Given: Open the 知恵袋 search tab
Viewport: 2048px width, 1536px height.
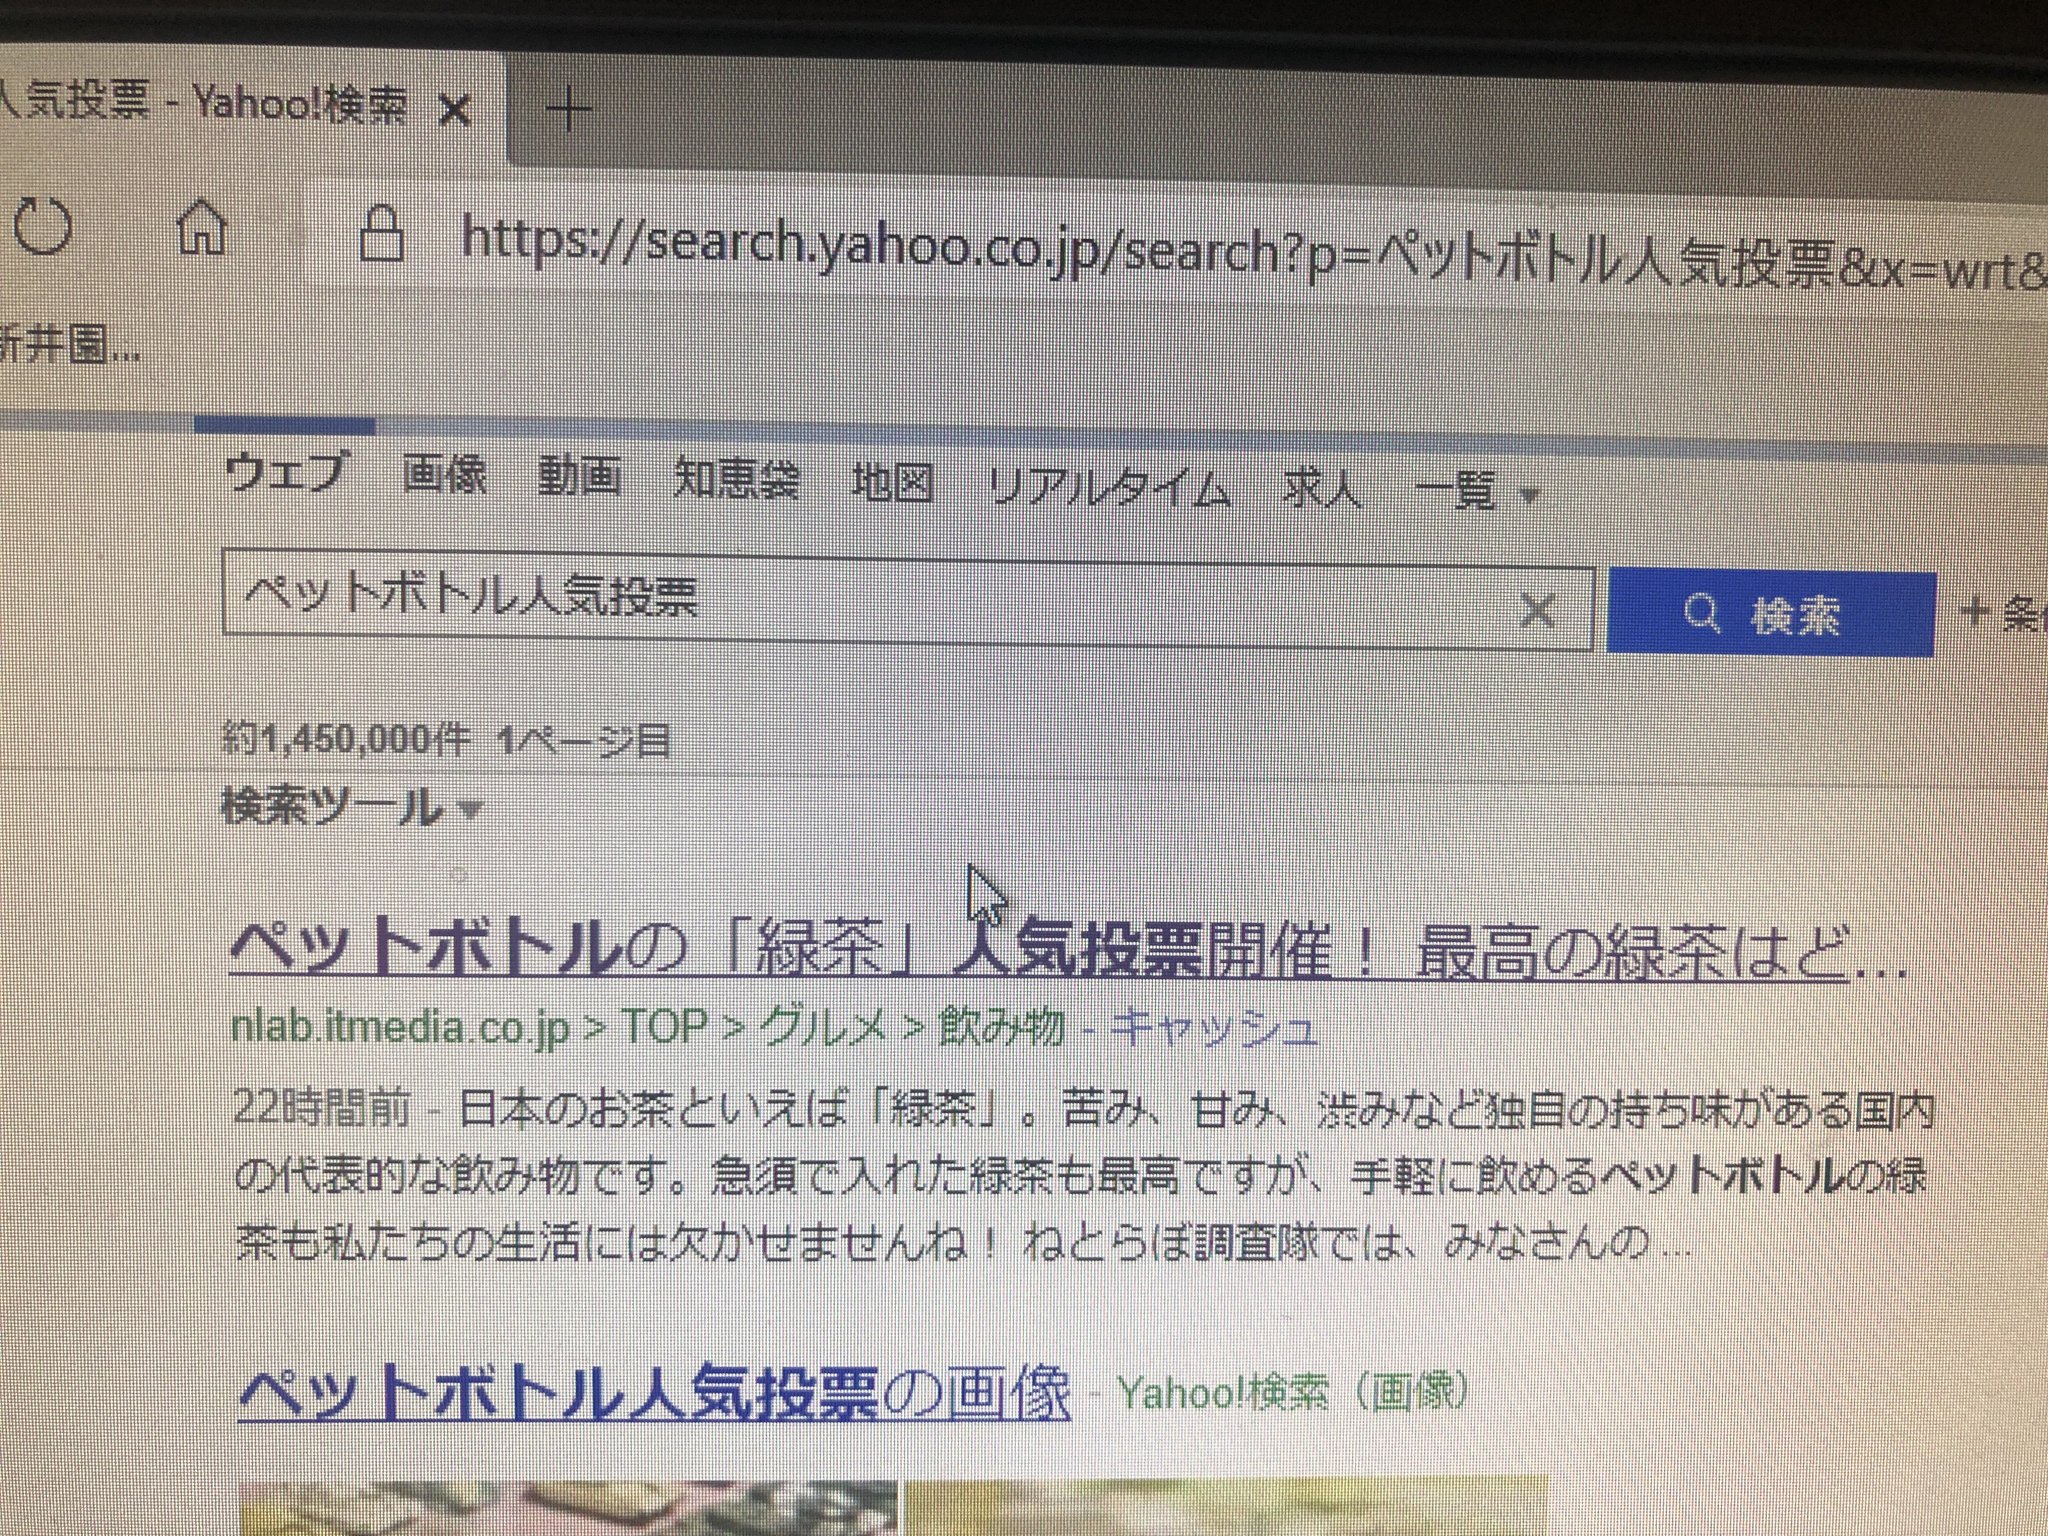Looking at the screenshot, I should point(736,480).
